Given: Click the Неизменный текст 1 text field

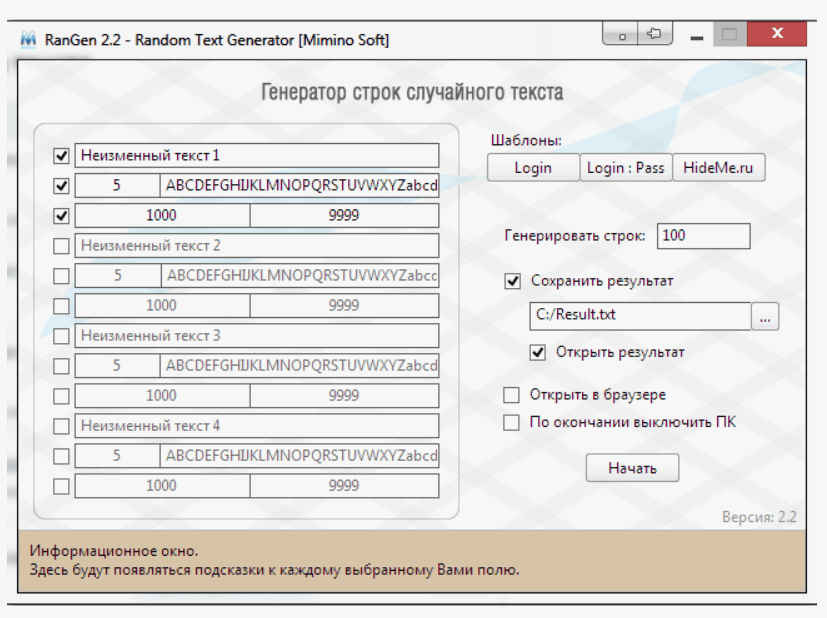Looking at the screenshot, I should coord(257,156).
